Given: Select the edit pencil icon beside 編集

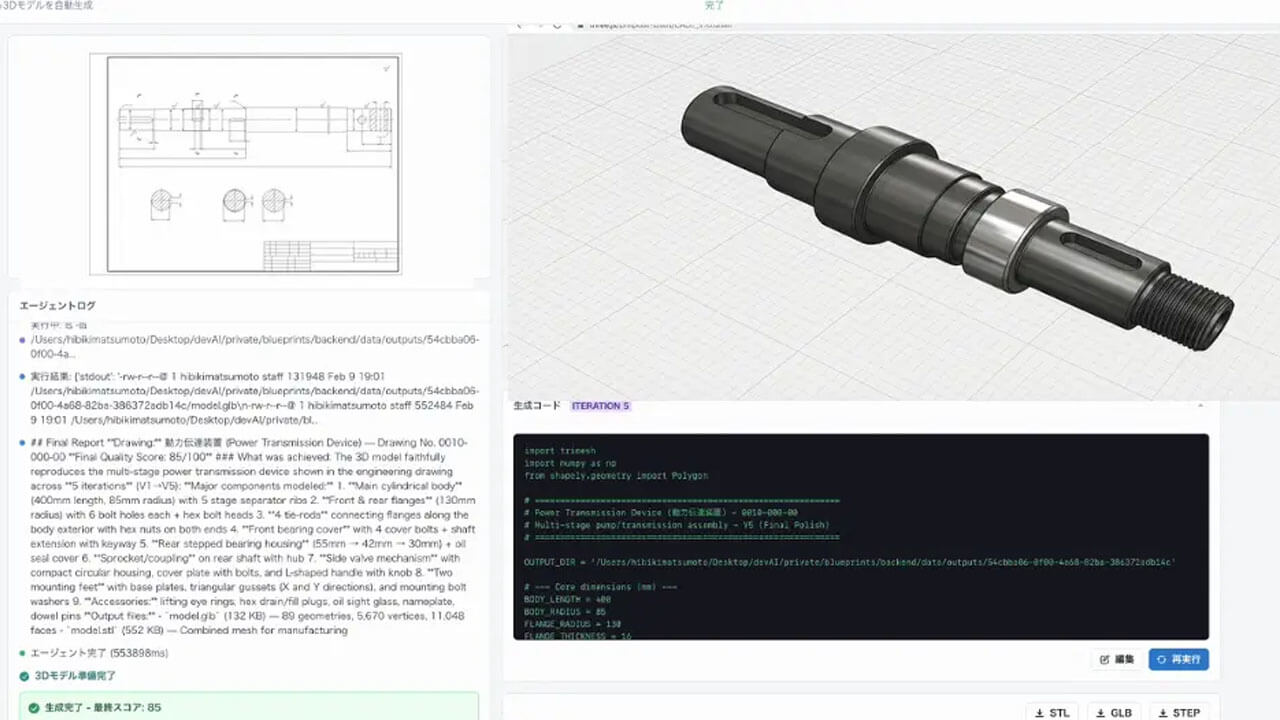Looking at the screenshot, I should tap(1105, 659).
